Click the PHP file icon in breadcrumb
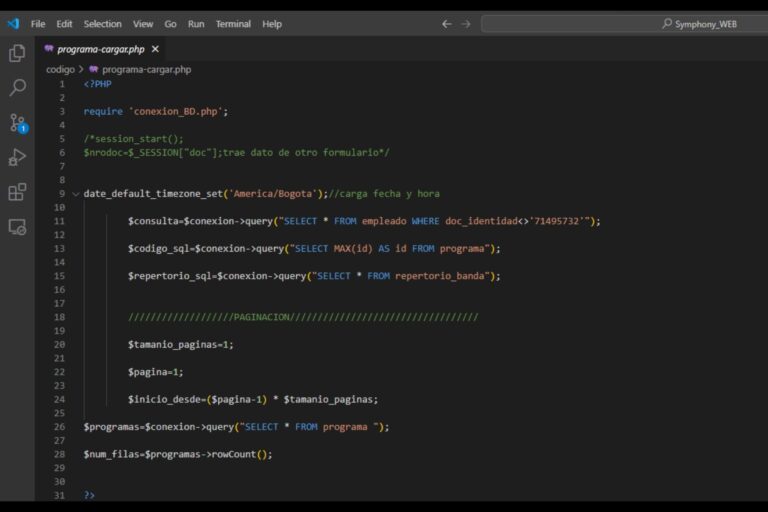 pos(94,69)
